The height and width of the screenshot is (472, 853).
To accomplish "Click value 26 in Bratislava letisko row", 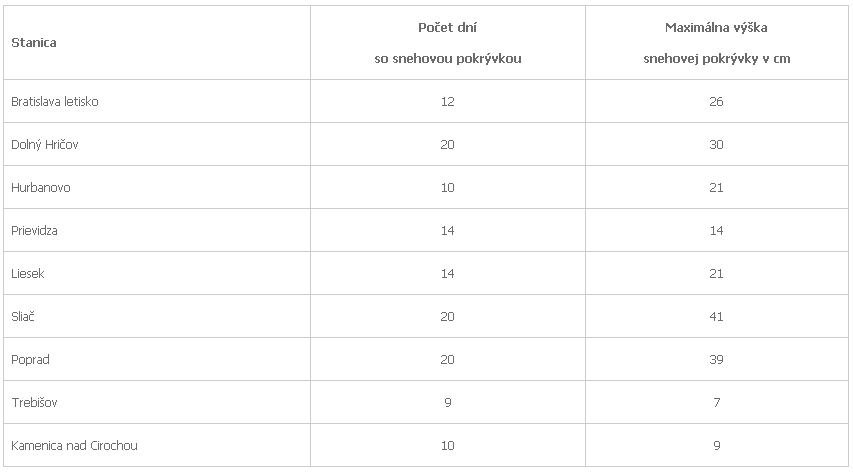I will point(716,102).
